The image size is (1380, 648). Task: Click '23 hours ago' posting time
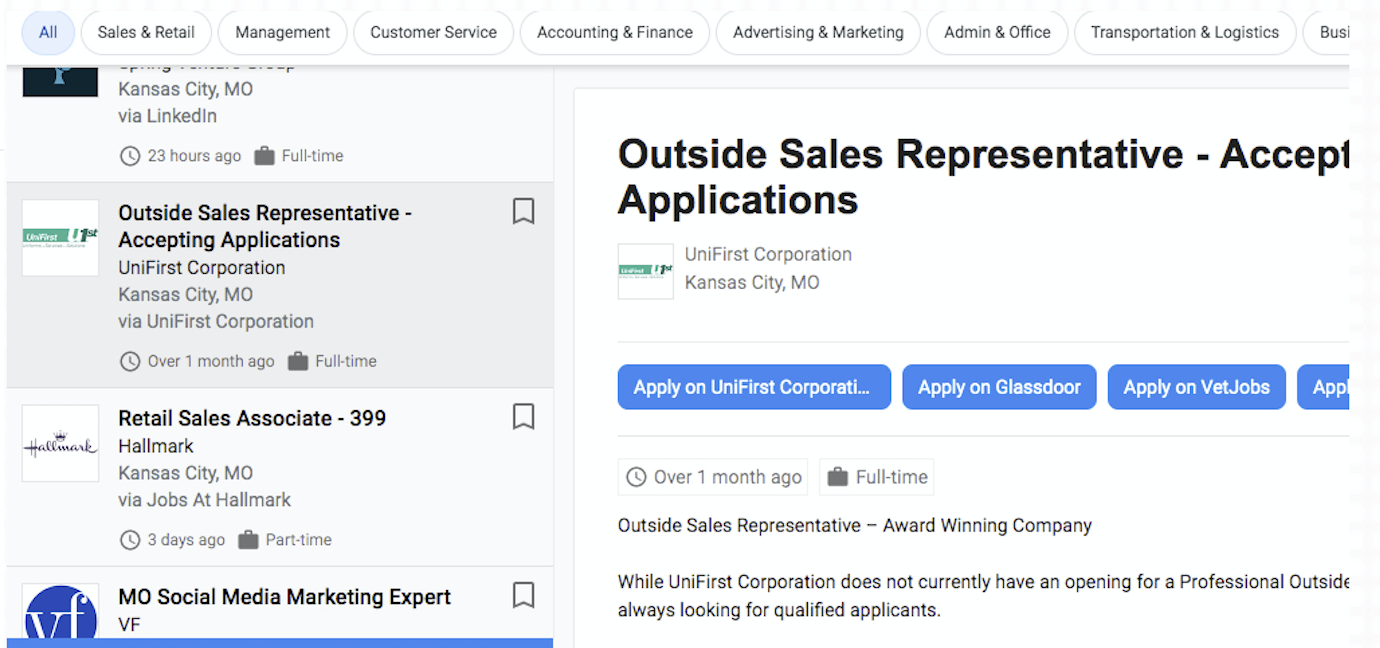pyautogui.click(x=194, y=156)
